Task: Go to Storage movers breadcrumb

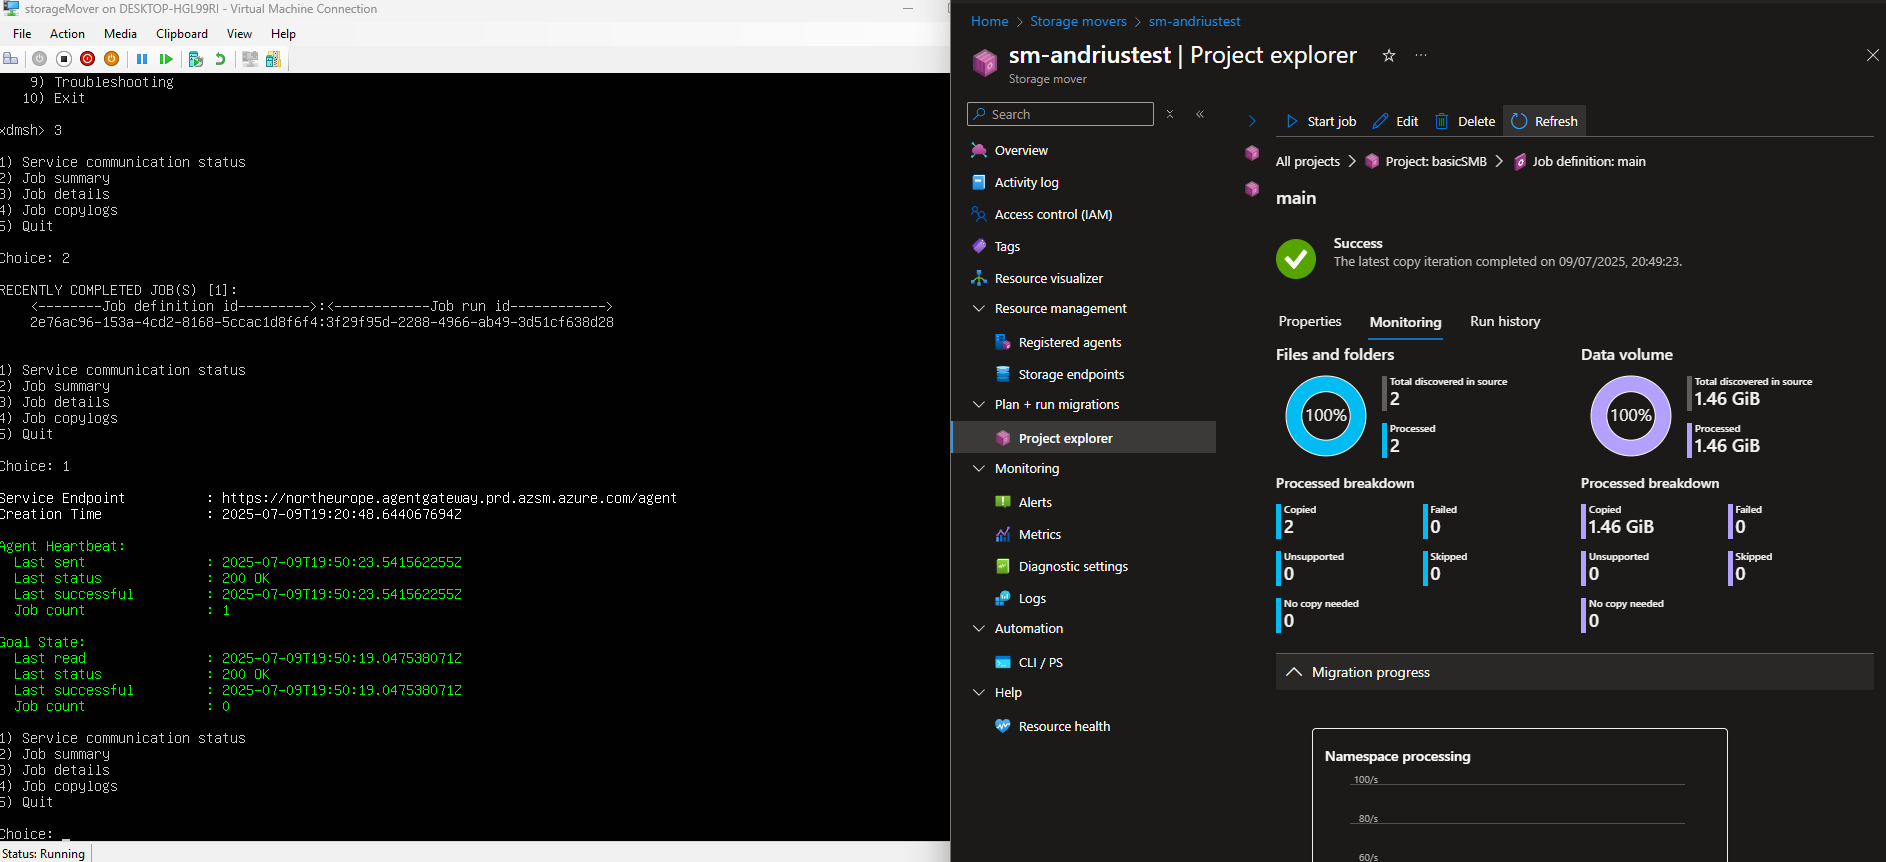Action: (x=1078, y=21)
